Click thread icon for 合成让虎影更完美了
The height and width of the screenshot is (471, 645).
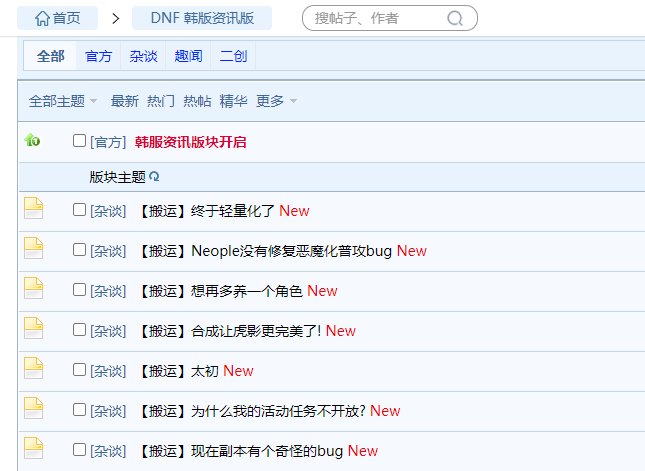coord(33,328)
